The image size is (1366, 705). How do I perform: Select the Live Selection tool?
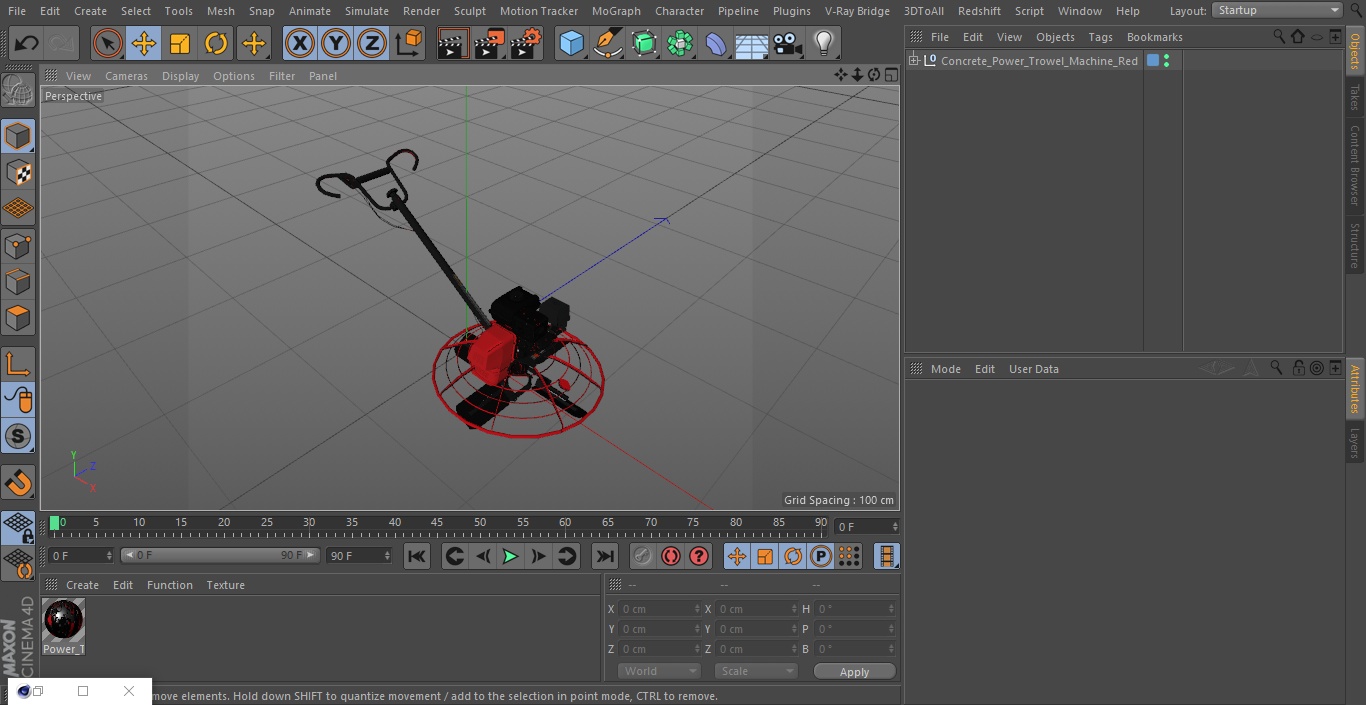coord(108,43)
